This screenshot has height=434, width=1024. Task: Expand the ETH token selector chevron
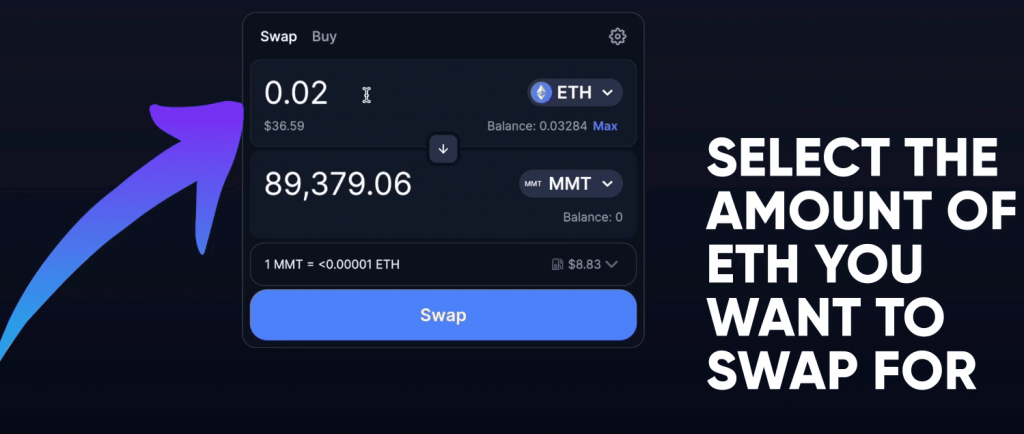pos(607,93)
